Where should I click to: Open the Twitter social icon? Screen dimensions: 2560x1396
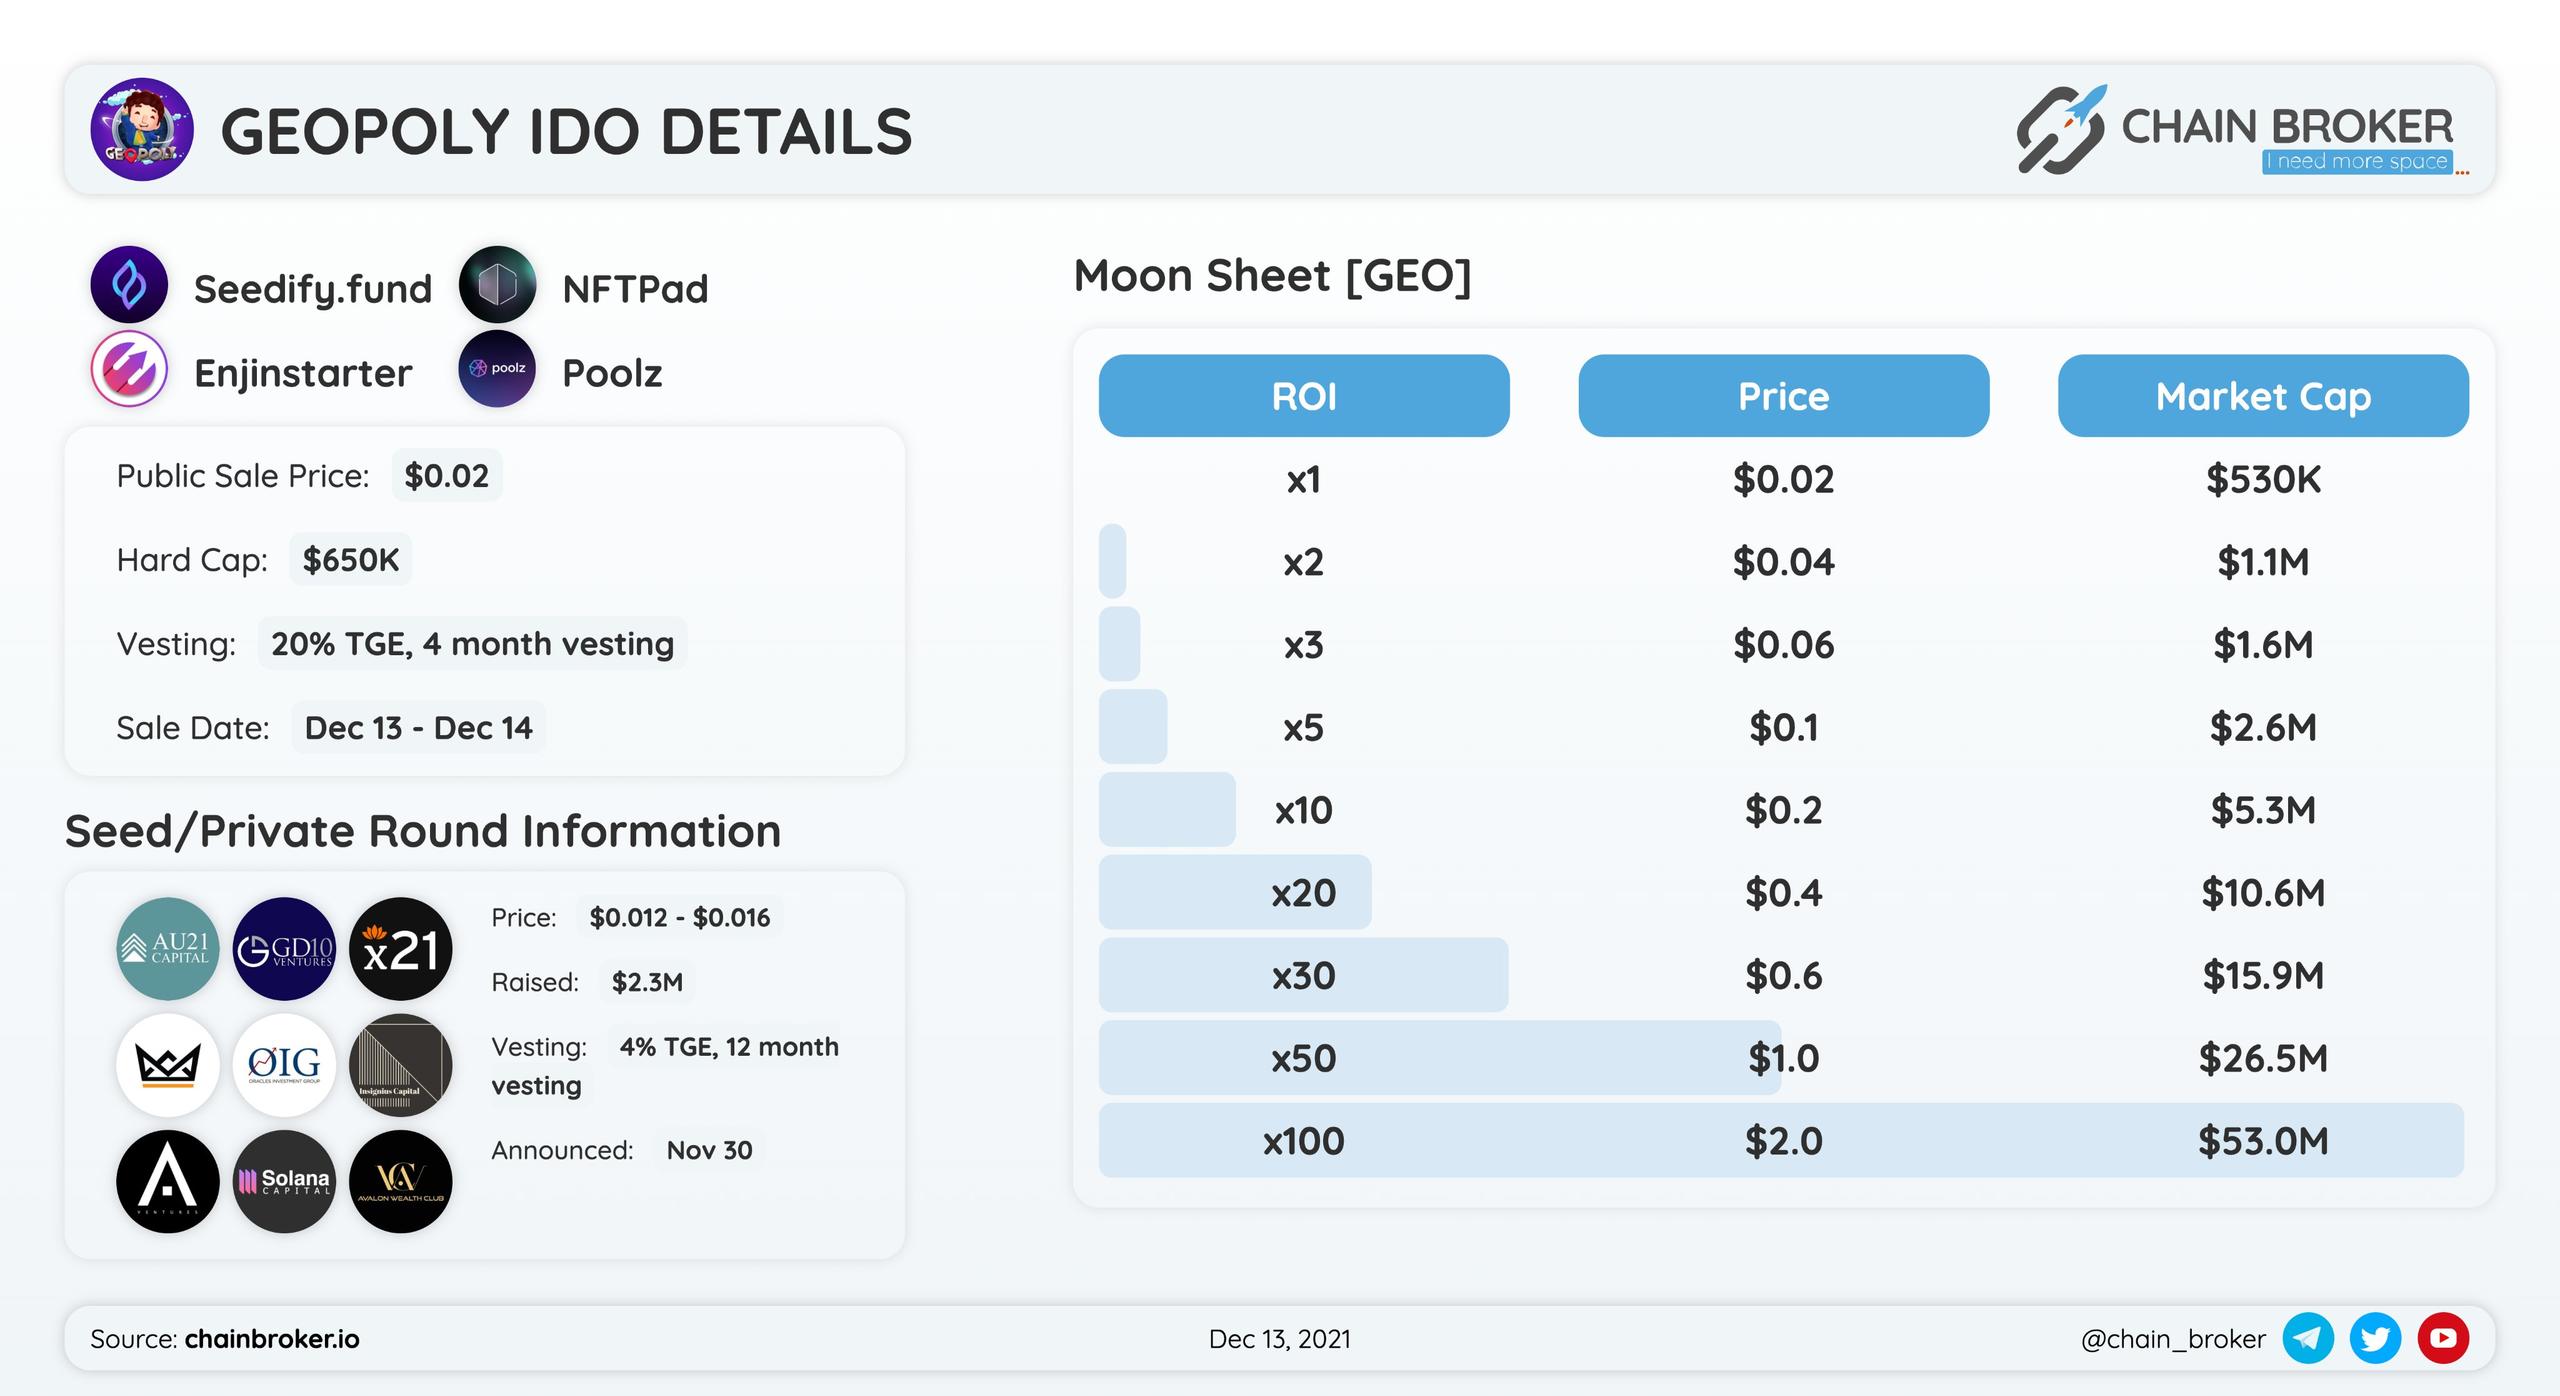[x=2375, y=1338]
